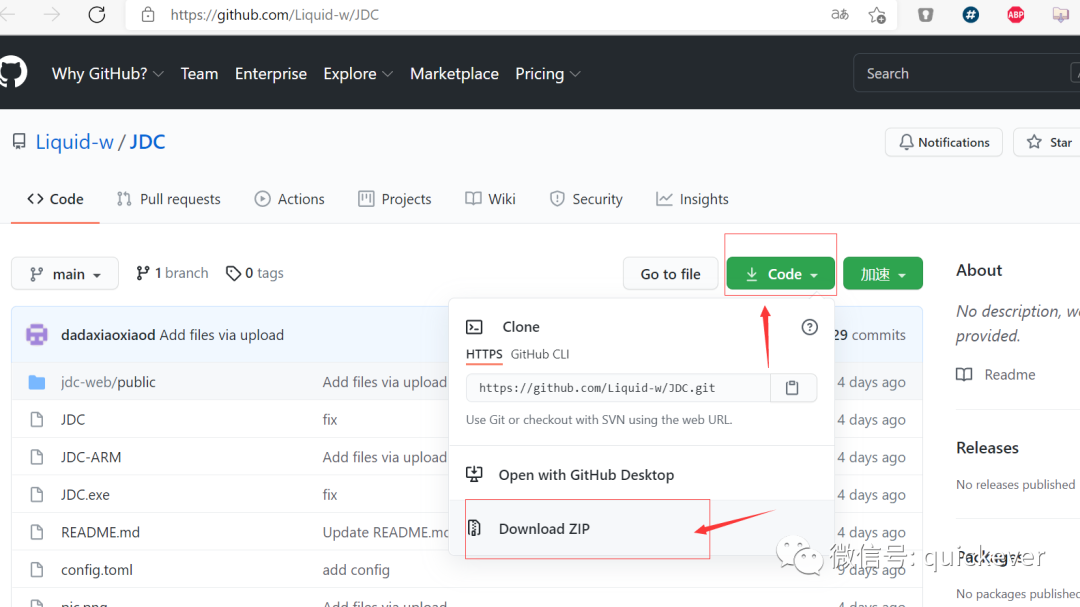
Task: Switch to the Insights tab
Action: [692, 199]
